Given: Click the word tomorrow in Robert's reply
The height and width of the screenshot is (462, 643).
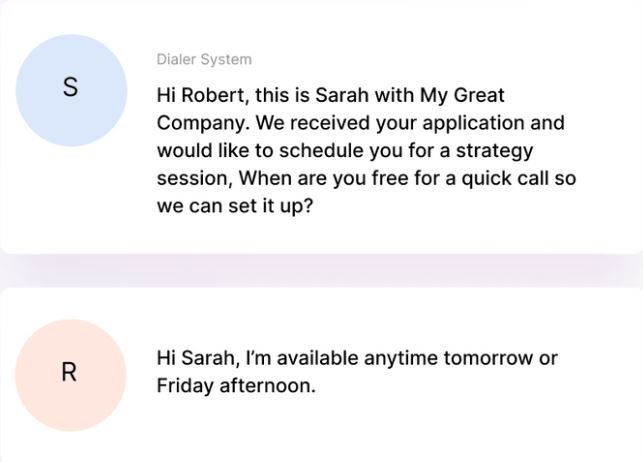Looking at the screenshot, I should click(488, 358).
